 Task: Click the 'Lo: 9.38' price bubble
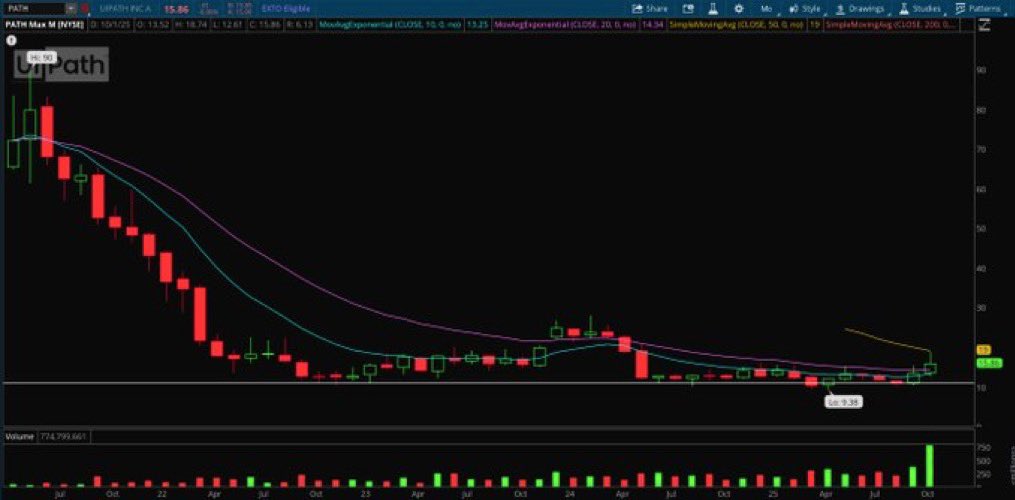click(843, 402)
